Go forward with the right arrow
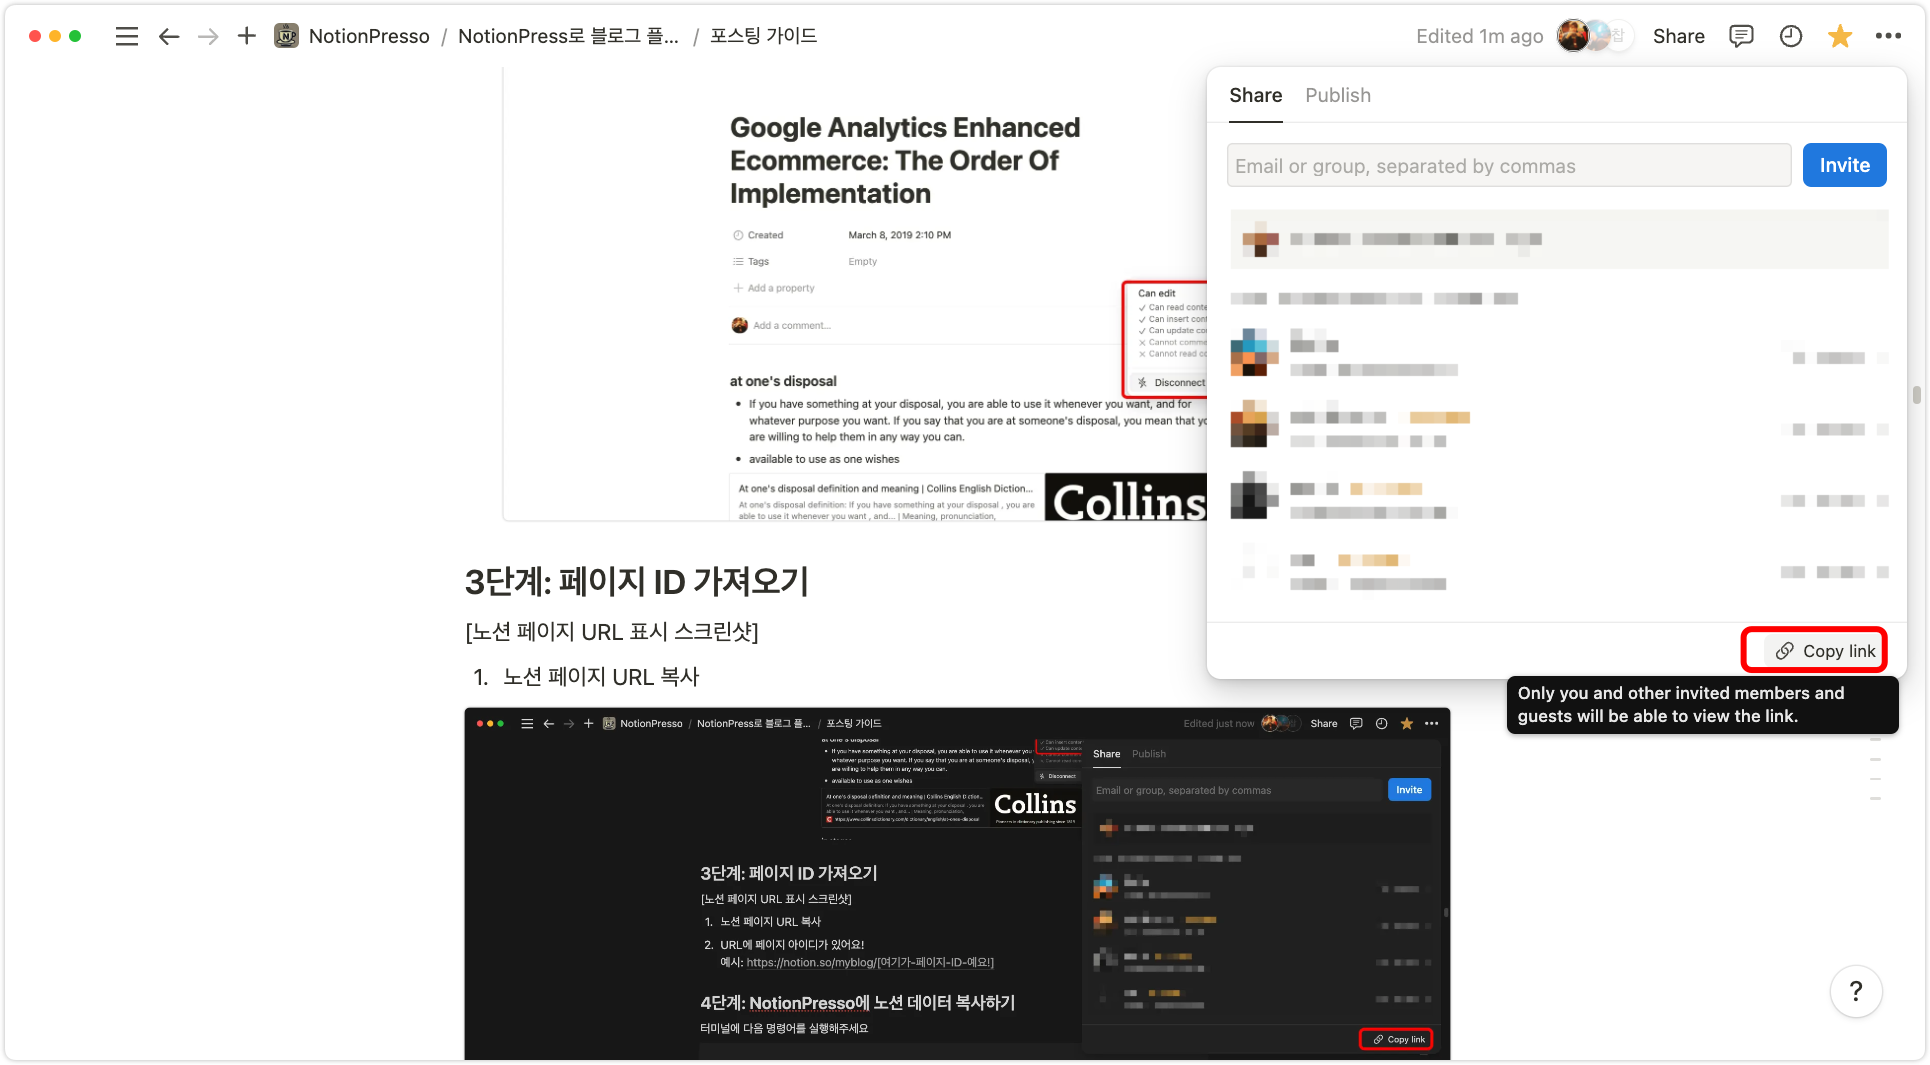 pyautogui.click(x=208, y=37)
